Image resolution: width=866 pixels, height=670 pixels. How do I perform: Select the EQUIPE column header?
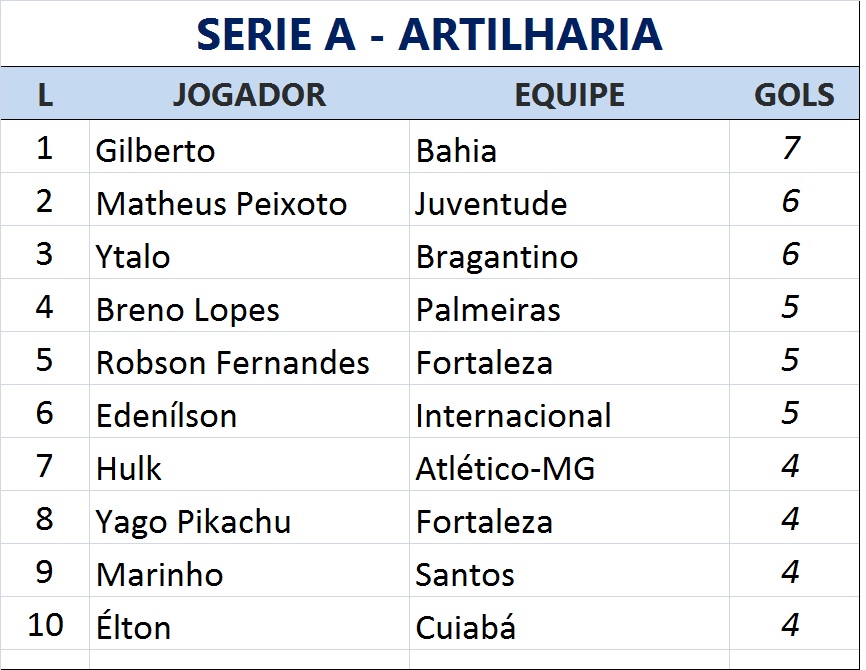(569, 95)
